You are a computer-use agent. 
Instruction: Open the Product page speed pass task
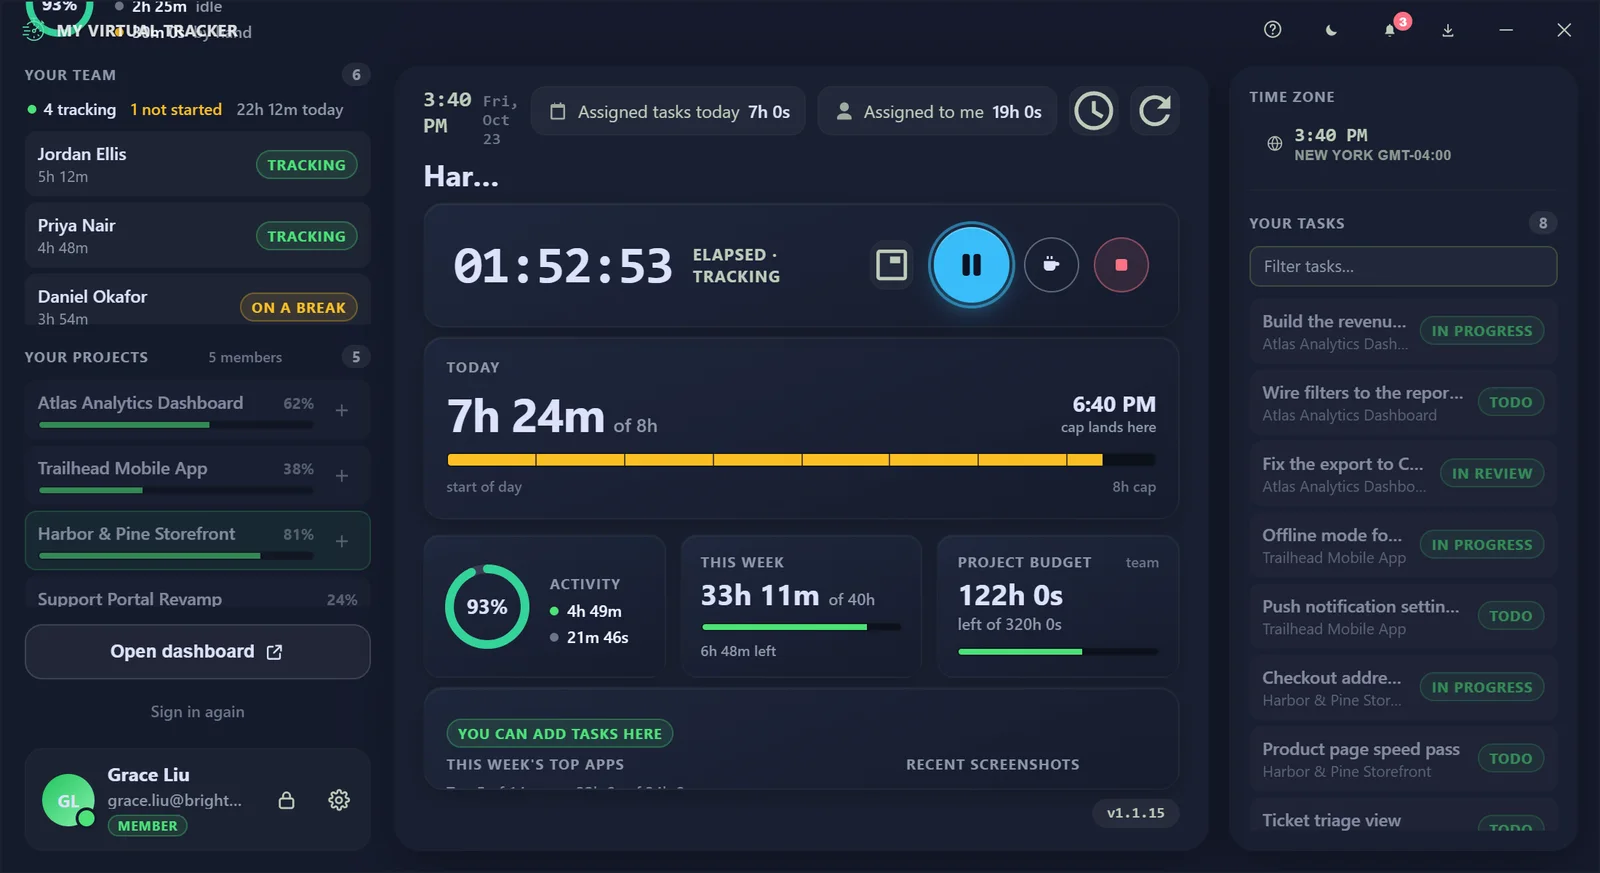1403,759
